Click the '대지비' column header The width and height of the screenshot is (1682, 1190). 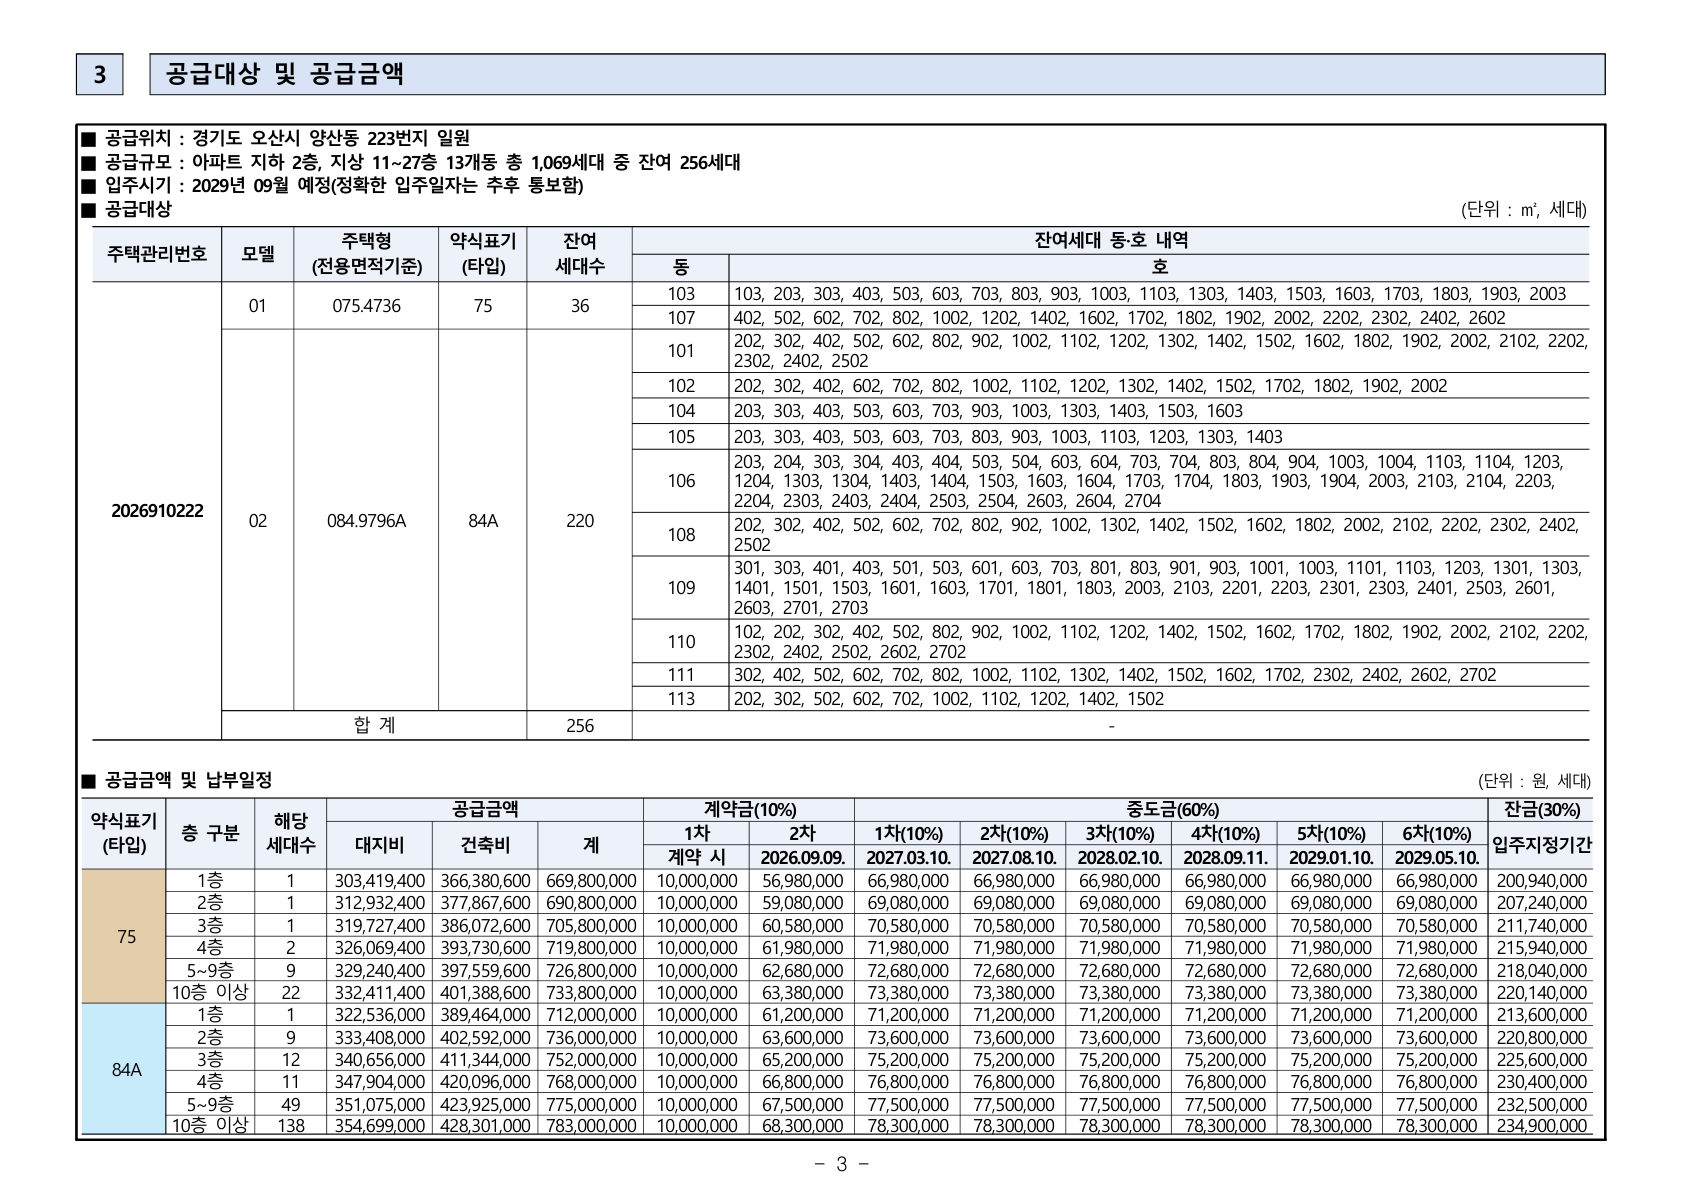tap(380, 845)
